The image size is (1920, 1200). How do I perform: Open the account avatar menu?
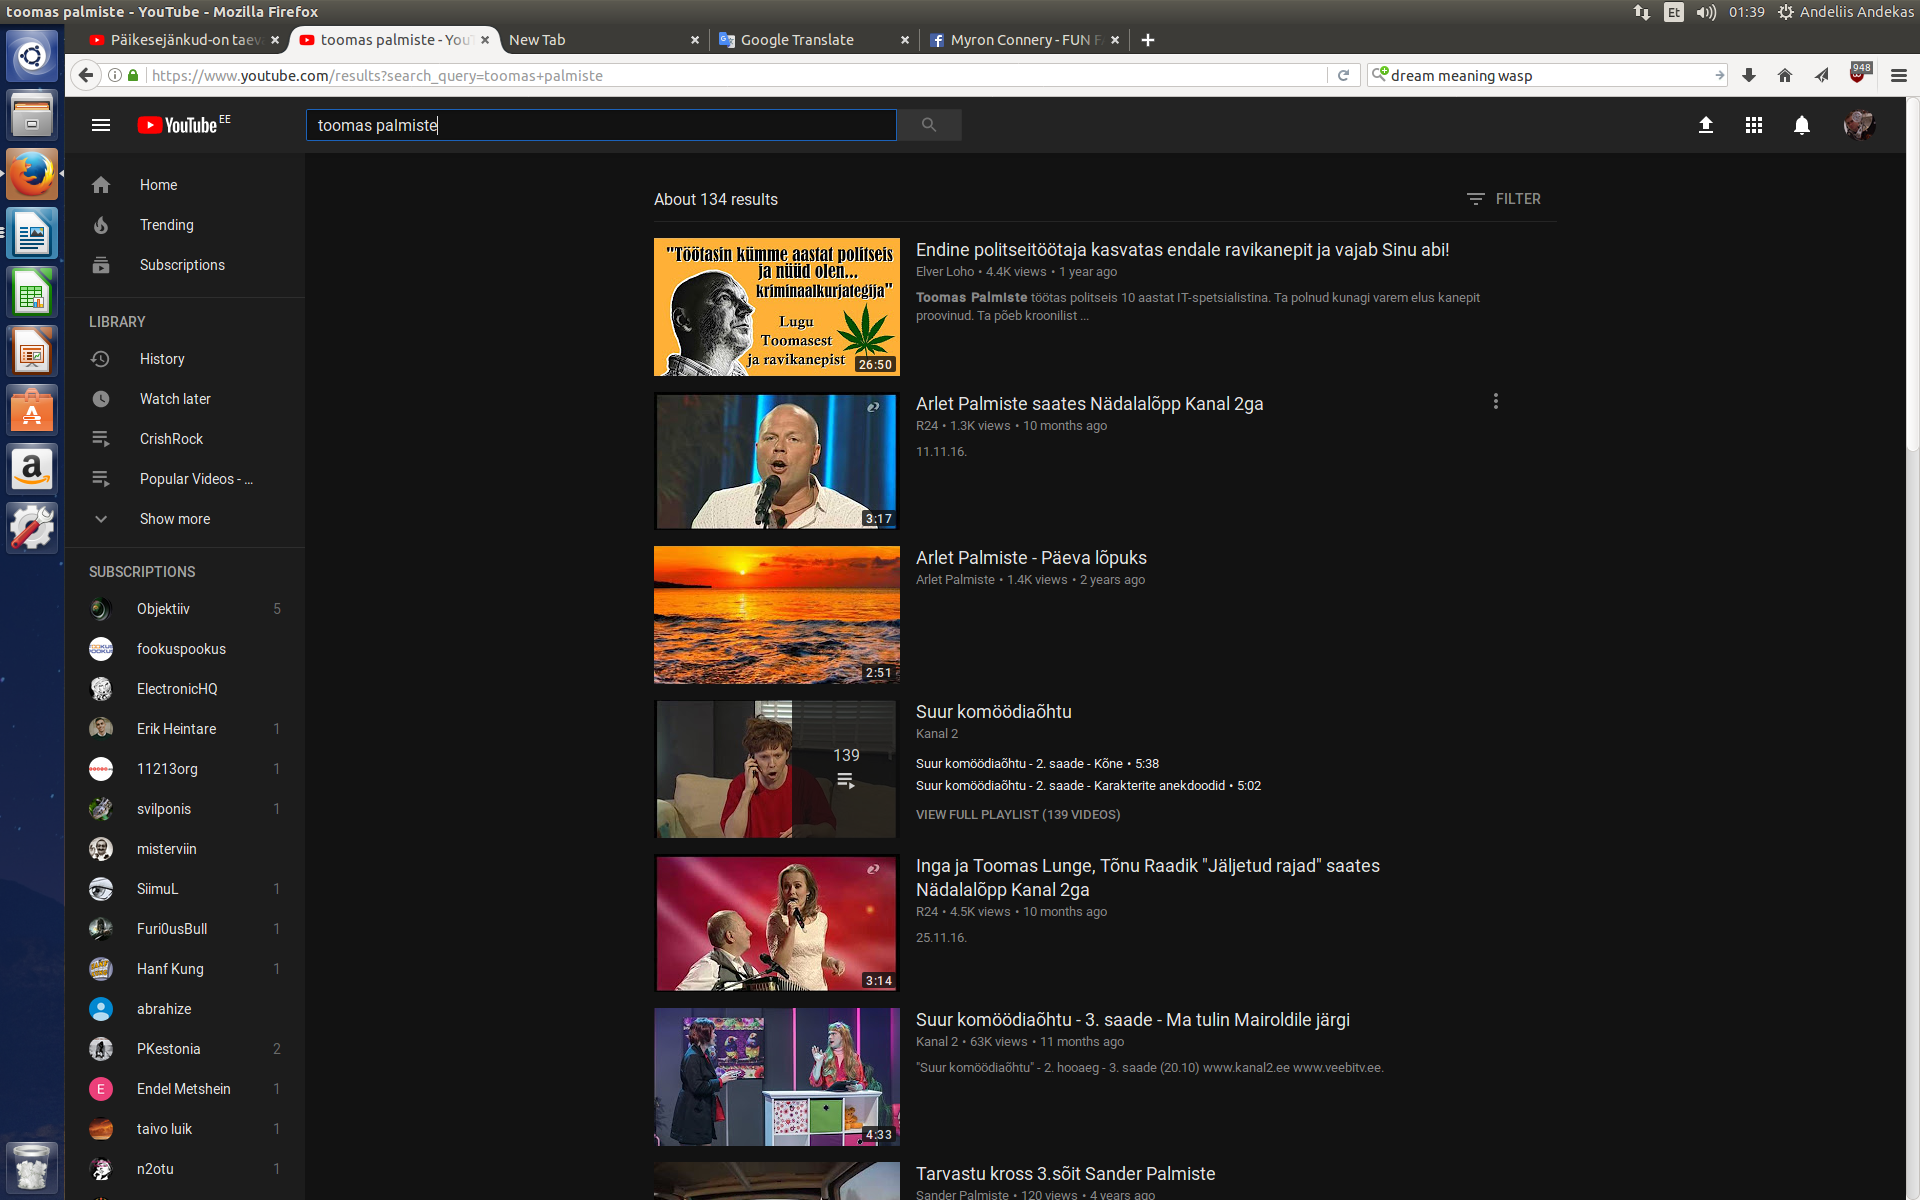coord(1859,125)
